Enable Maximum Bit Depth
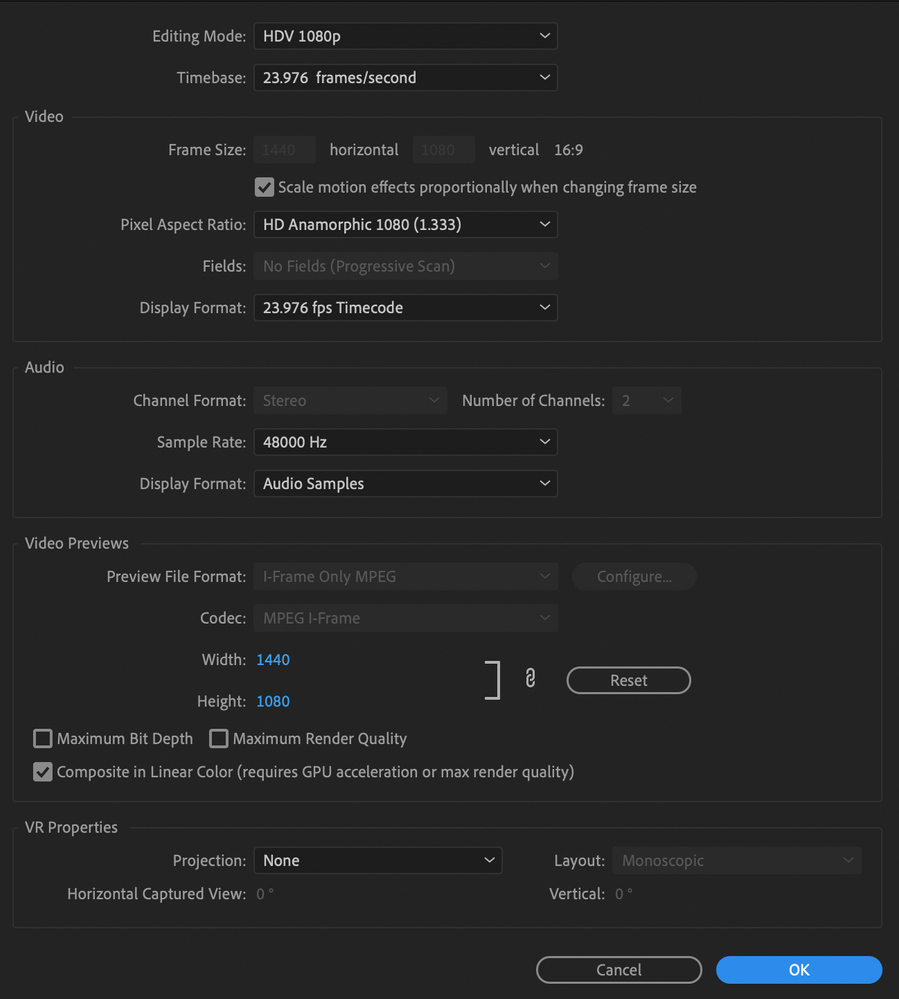The image size is (899, 999). (x=43, y=739)
